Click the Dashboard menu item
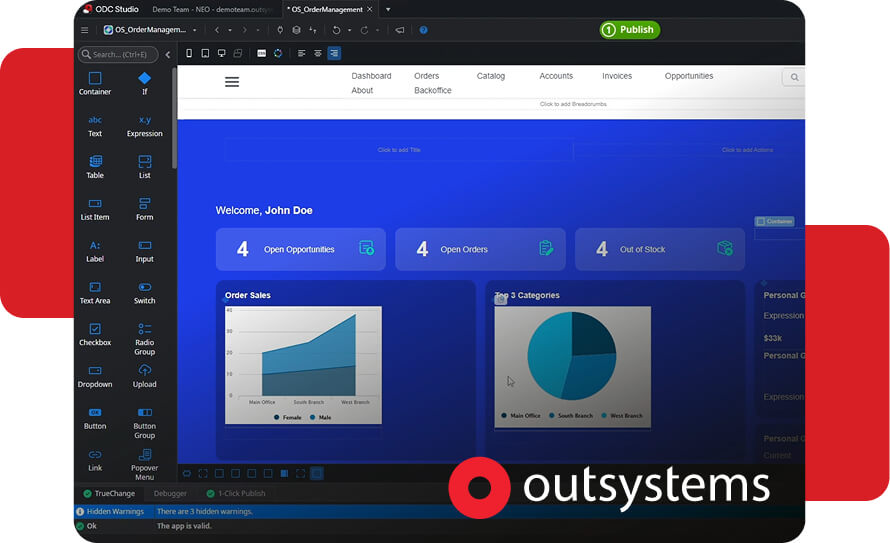Image resolution: width=890 pixels, height=543 pixels. (371, 76)
